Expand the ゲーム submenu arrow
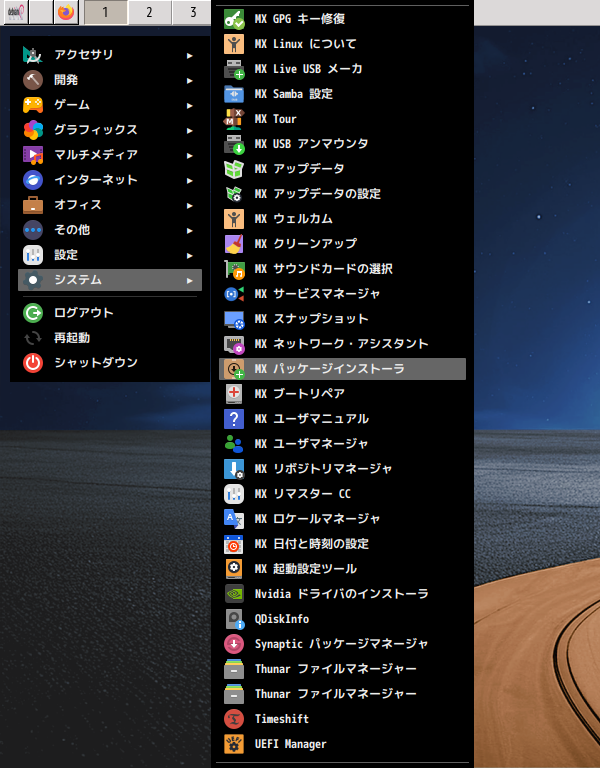The height and width of the screenshot is (768, 600). pos(190,106)
